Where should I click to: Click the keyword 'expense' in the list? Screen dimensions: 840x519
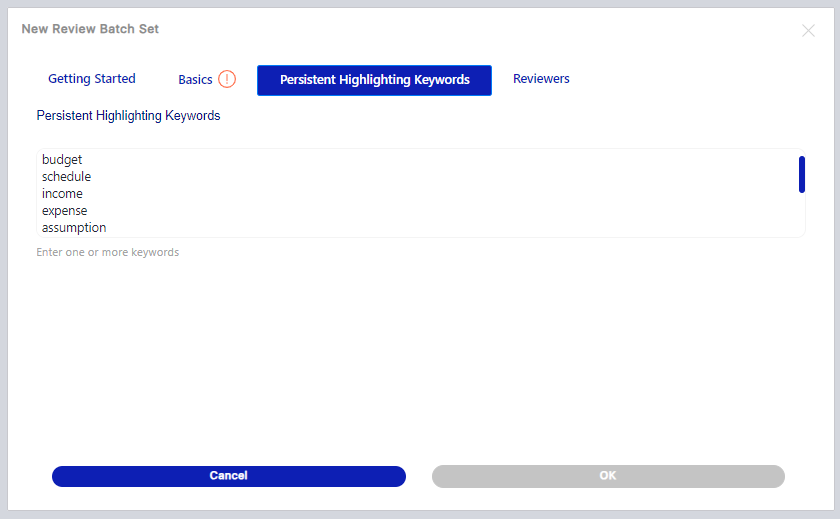coord(64,211)
